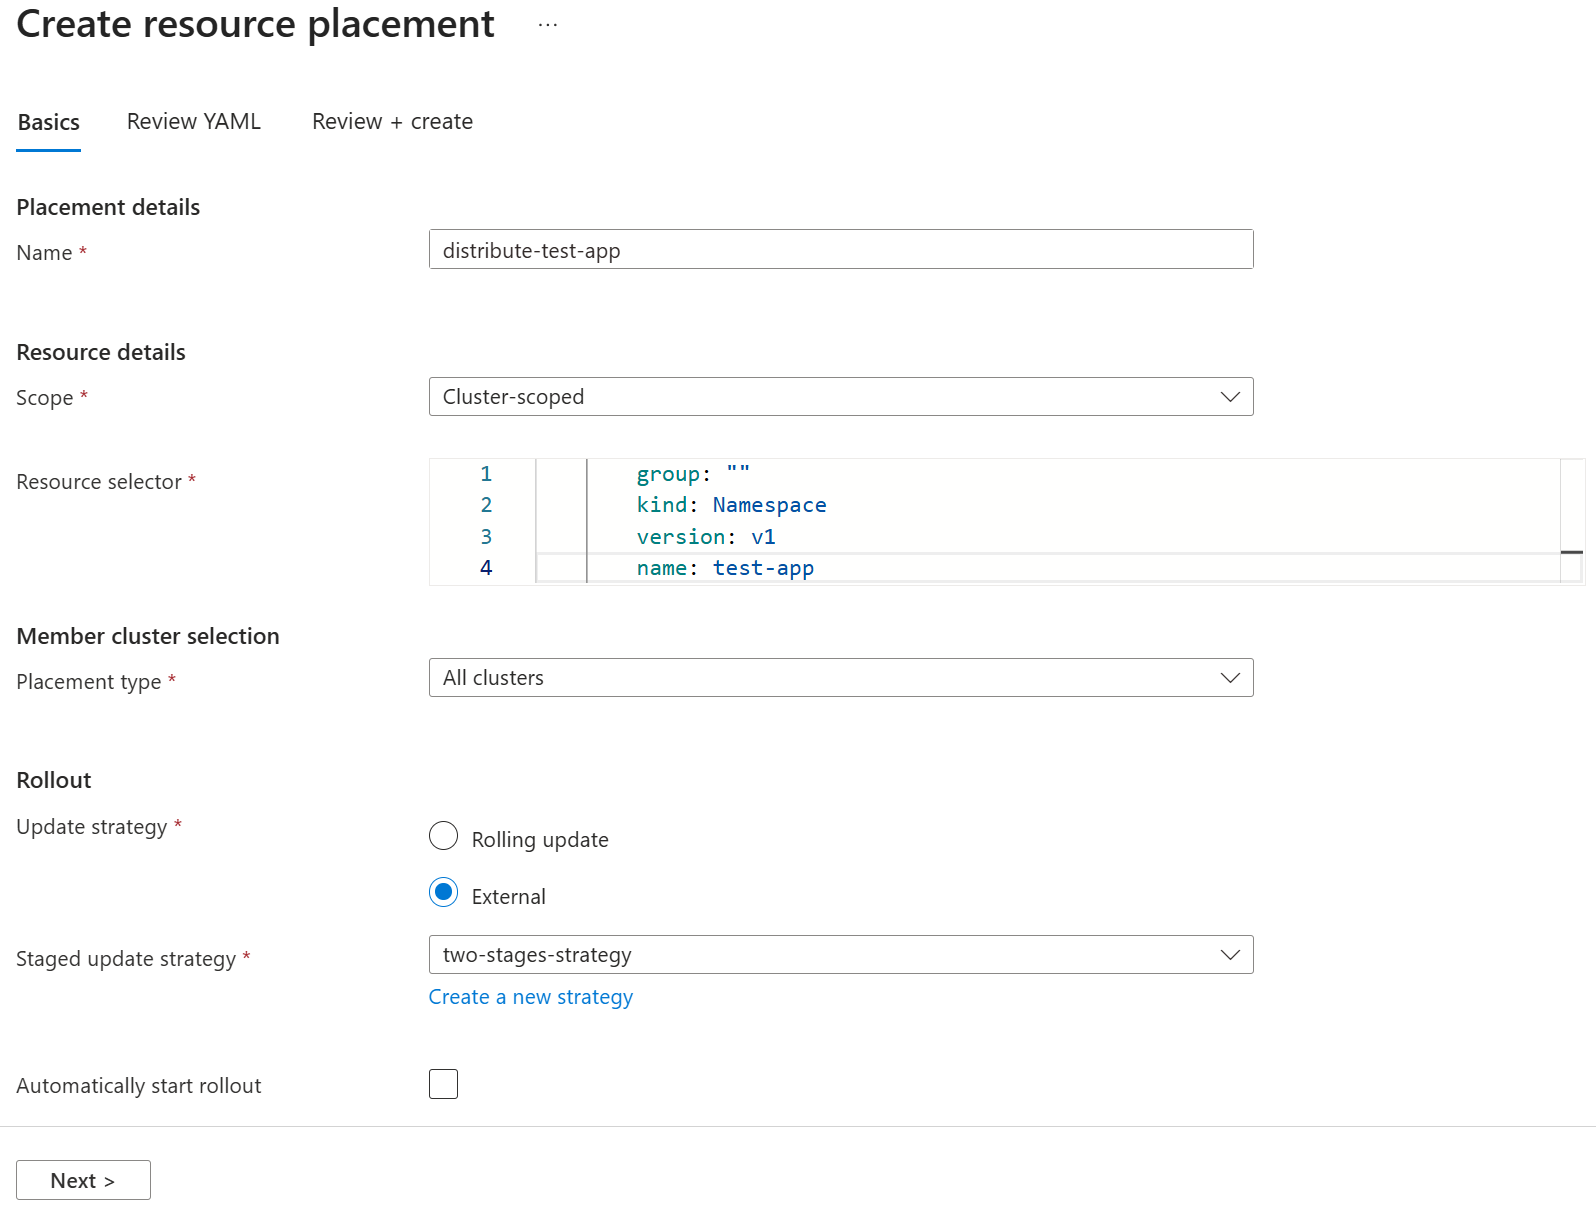Click the 'name: test-app' selector line

tap(725, 568)
